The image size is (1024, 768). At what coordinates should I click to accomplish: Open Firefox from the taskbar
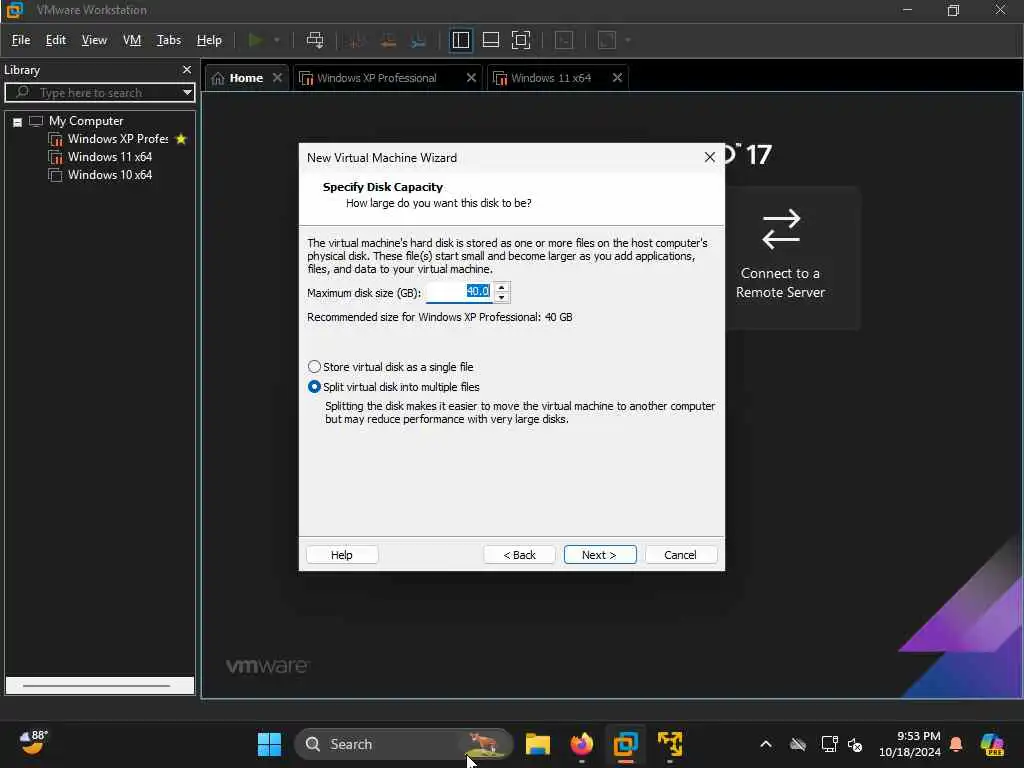pos(582,744)
